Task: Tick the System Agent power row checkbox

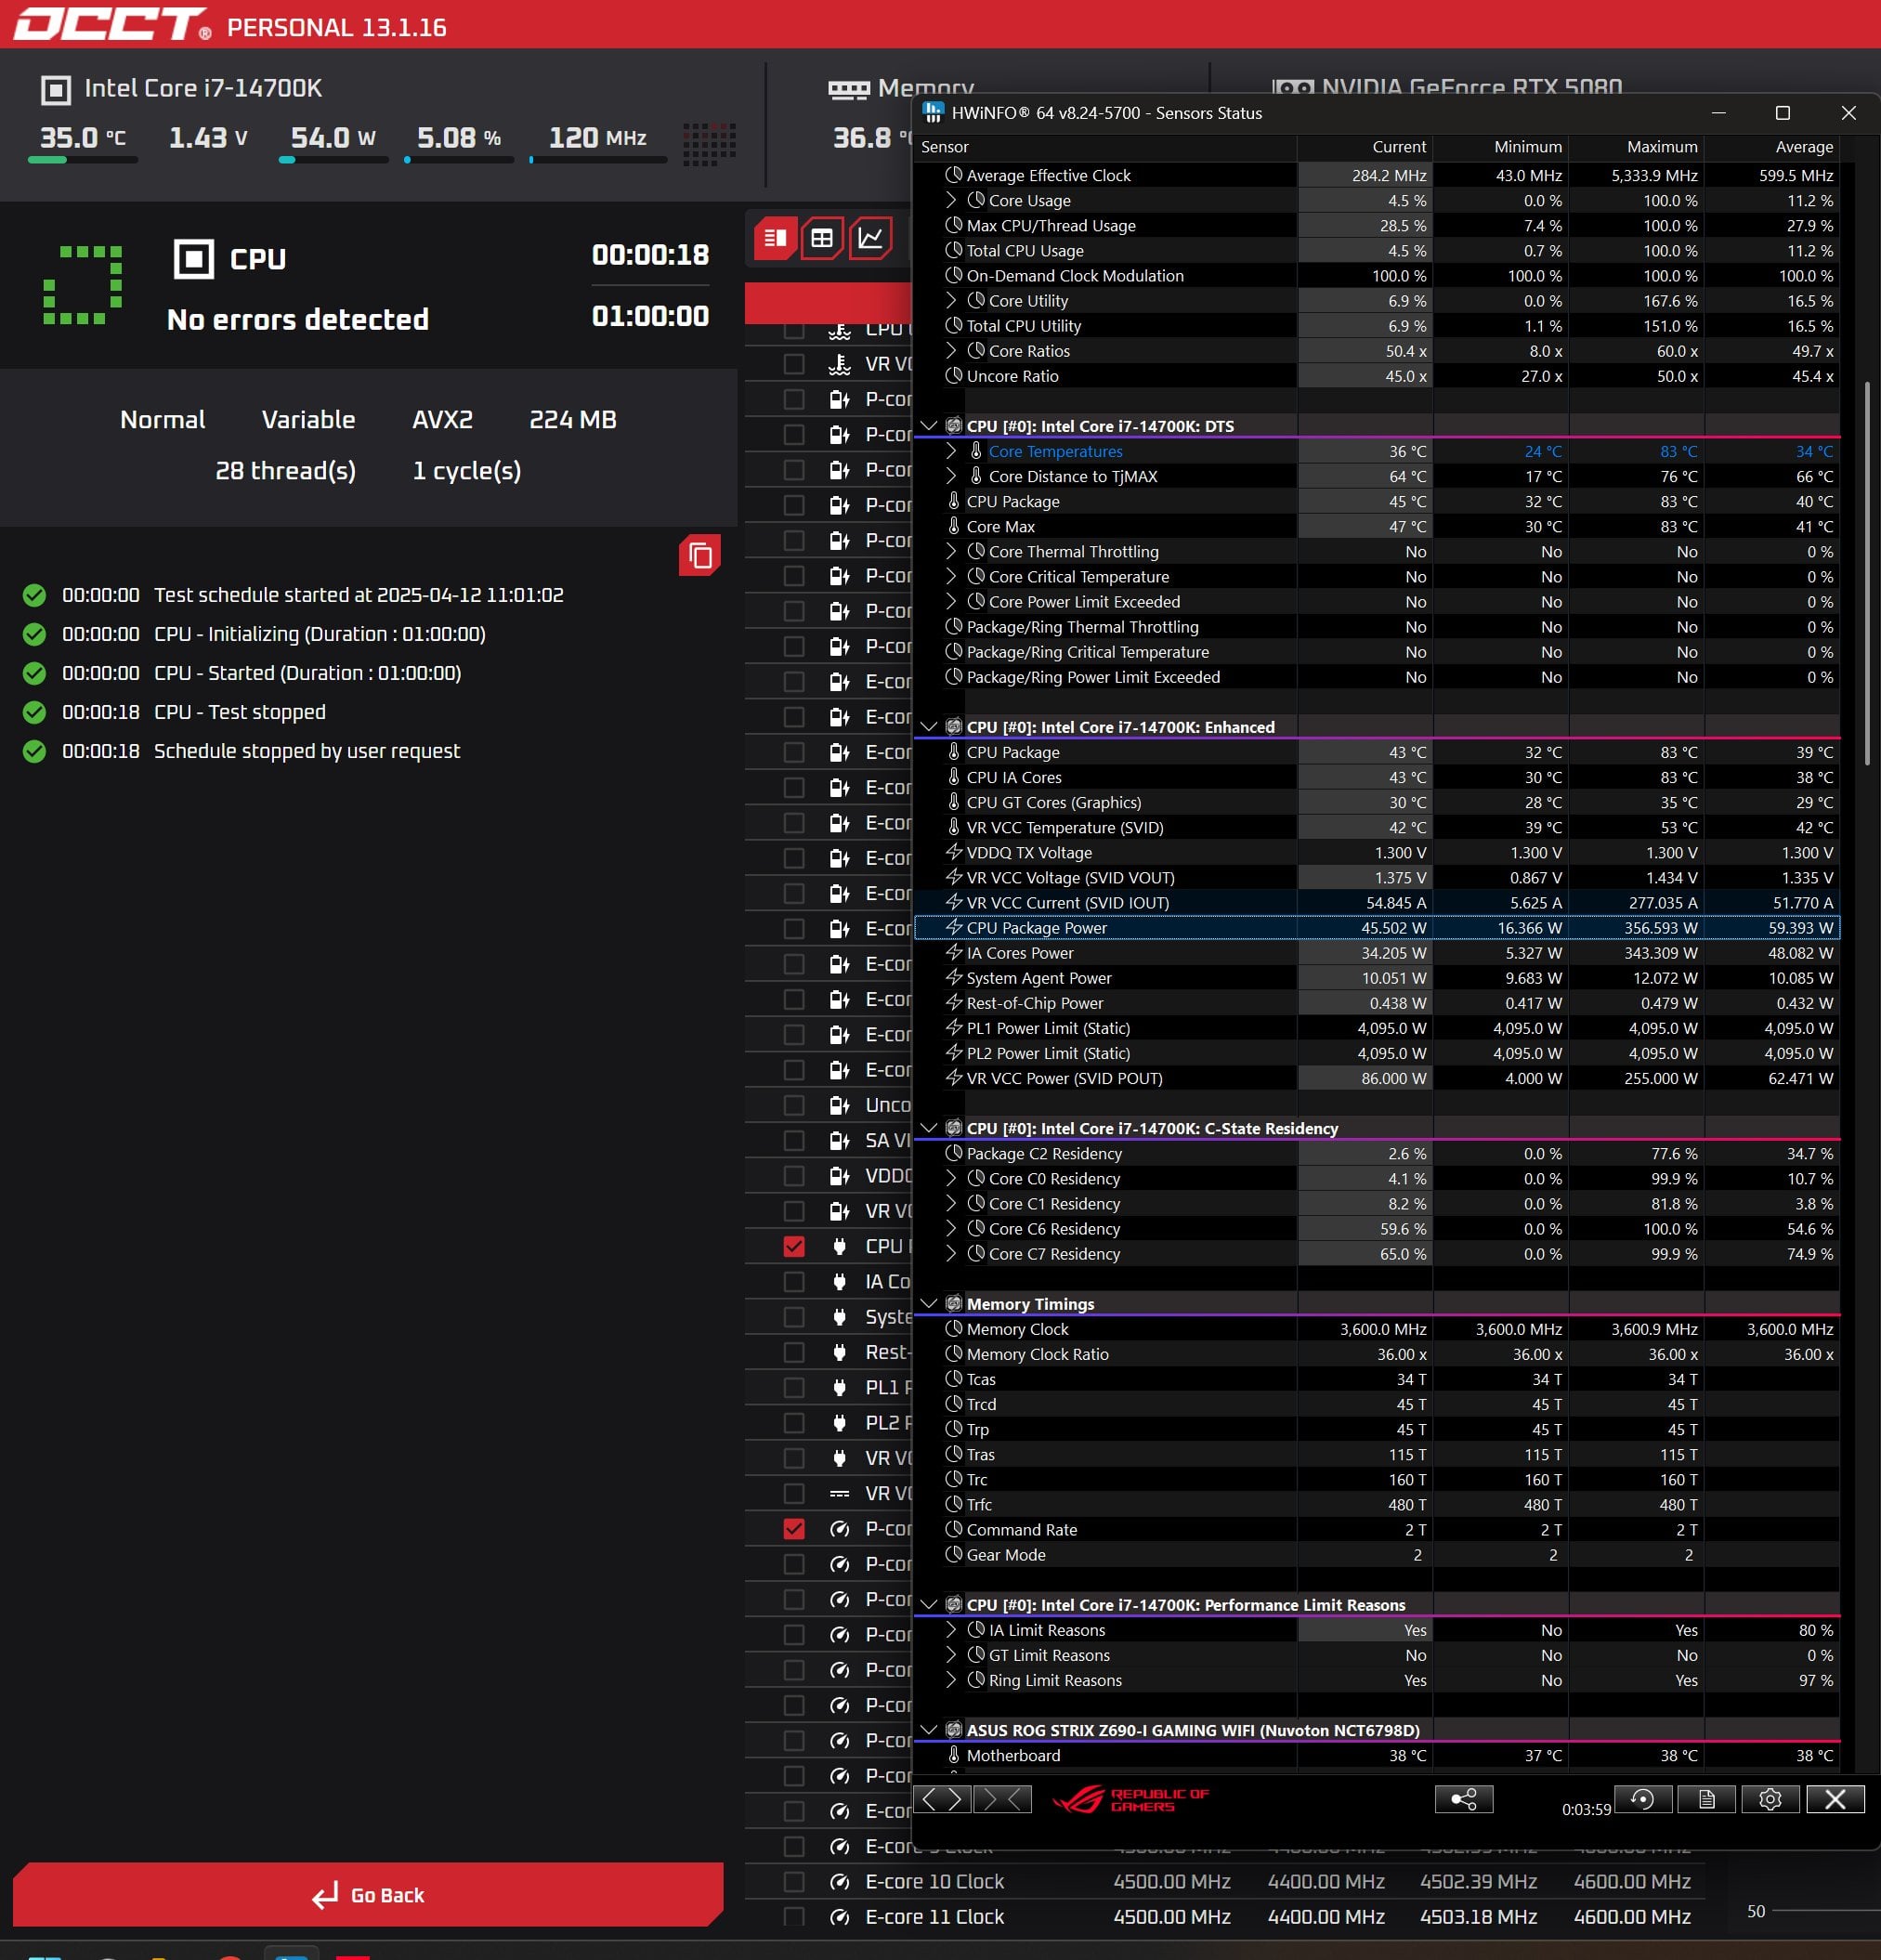Action: point(794,1317)
